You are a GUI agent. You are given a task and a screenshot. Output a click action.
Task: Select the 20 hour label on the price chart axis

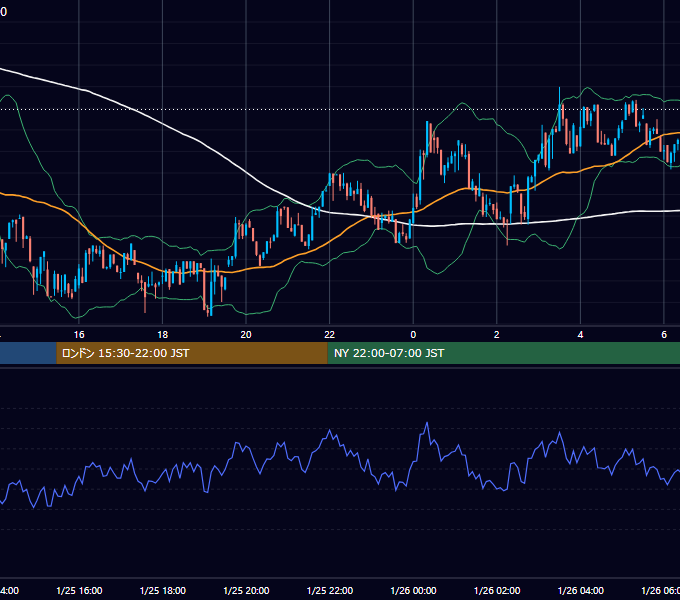tap(246, 335)
